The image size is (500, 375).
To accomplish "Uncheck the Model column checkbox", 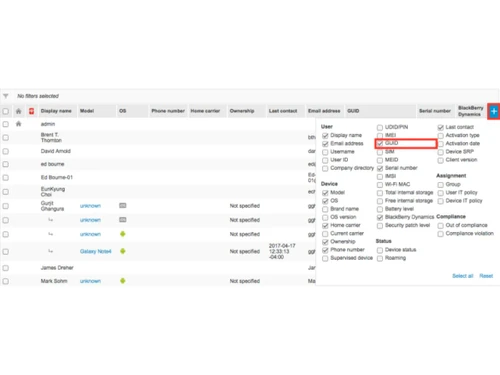I will pyautogui.click(x=325, y=193).
